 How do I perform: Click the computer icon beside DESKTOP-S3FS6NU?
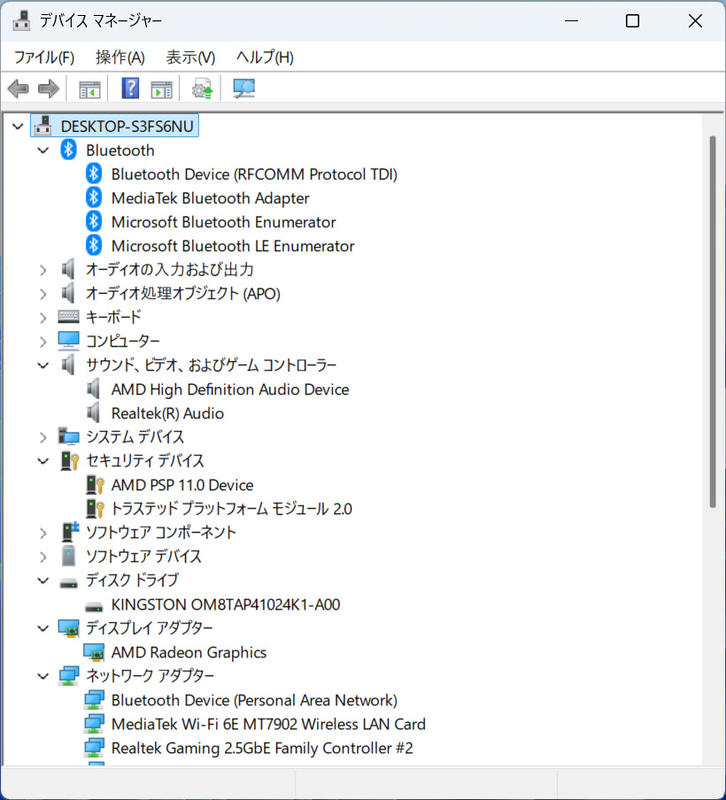pyautogui.click(x=43, y=126)
